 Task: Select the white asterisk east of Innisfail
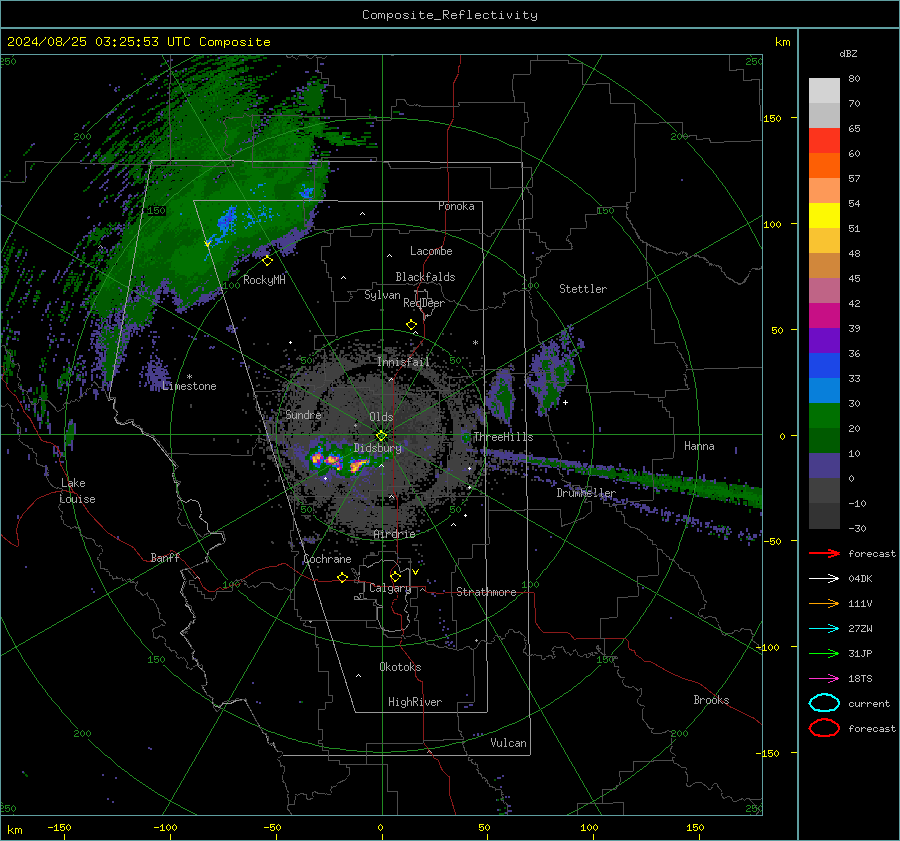tap(475, 343)
